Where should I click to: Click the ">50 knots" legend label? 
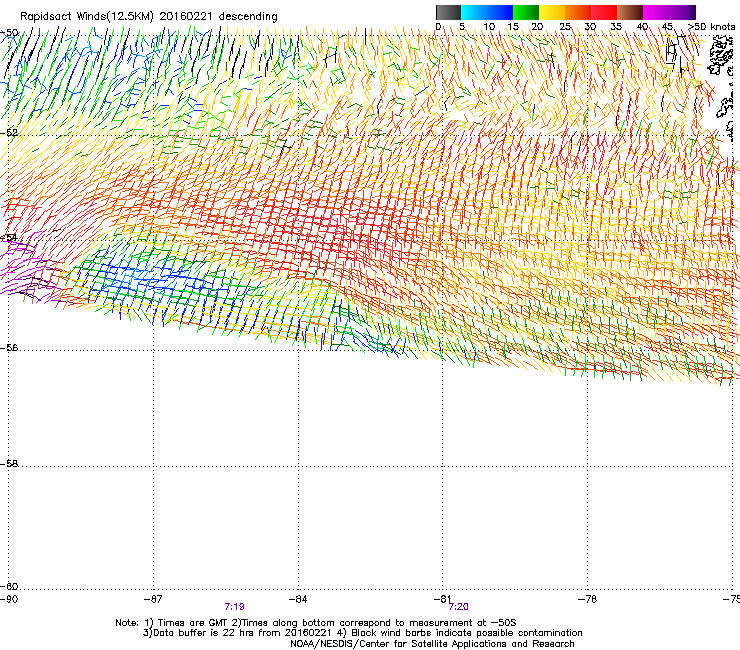[711, 27]
